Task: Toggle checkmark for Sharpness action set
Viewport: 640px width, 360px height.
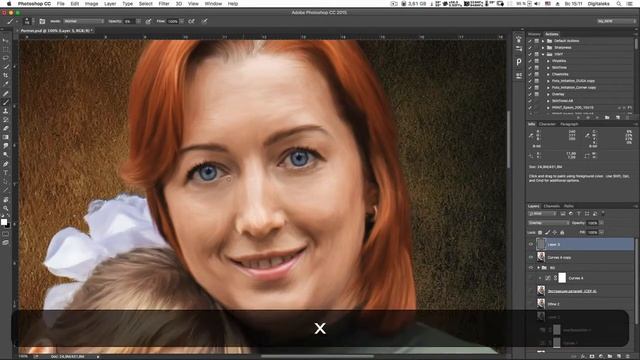Action: pyautogui.click(x=530, y=48)
